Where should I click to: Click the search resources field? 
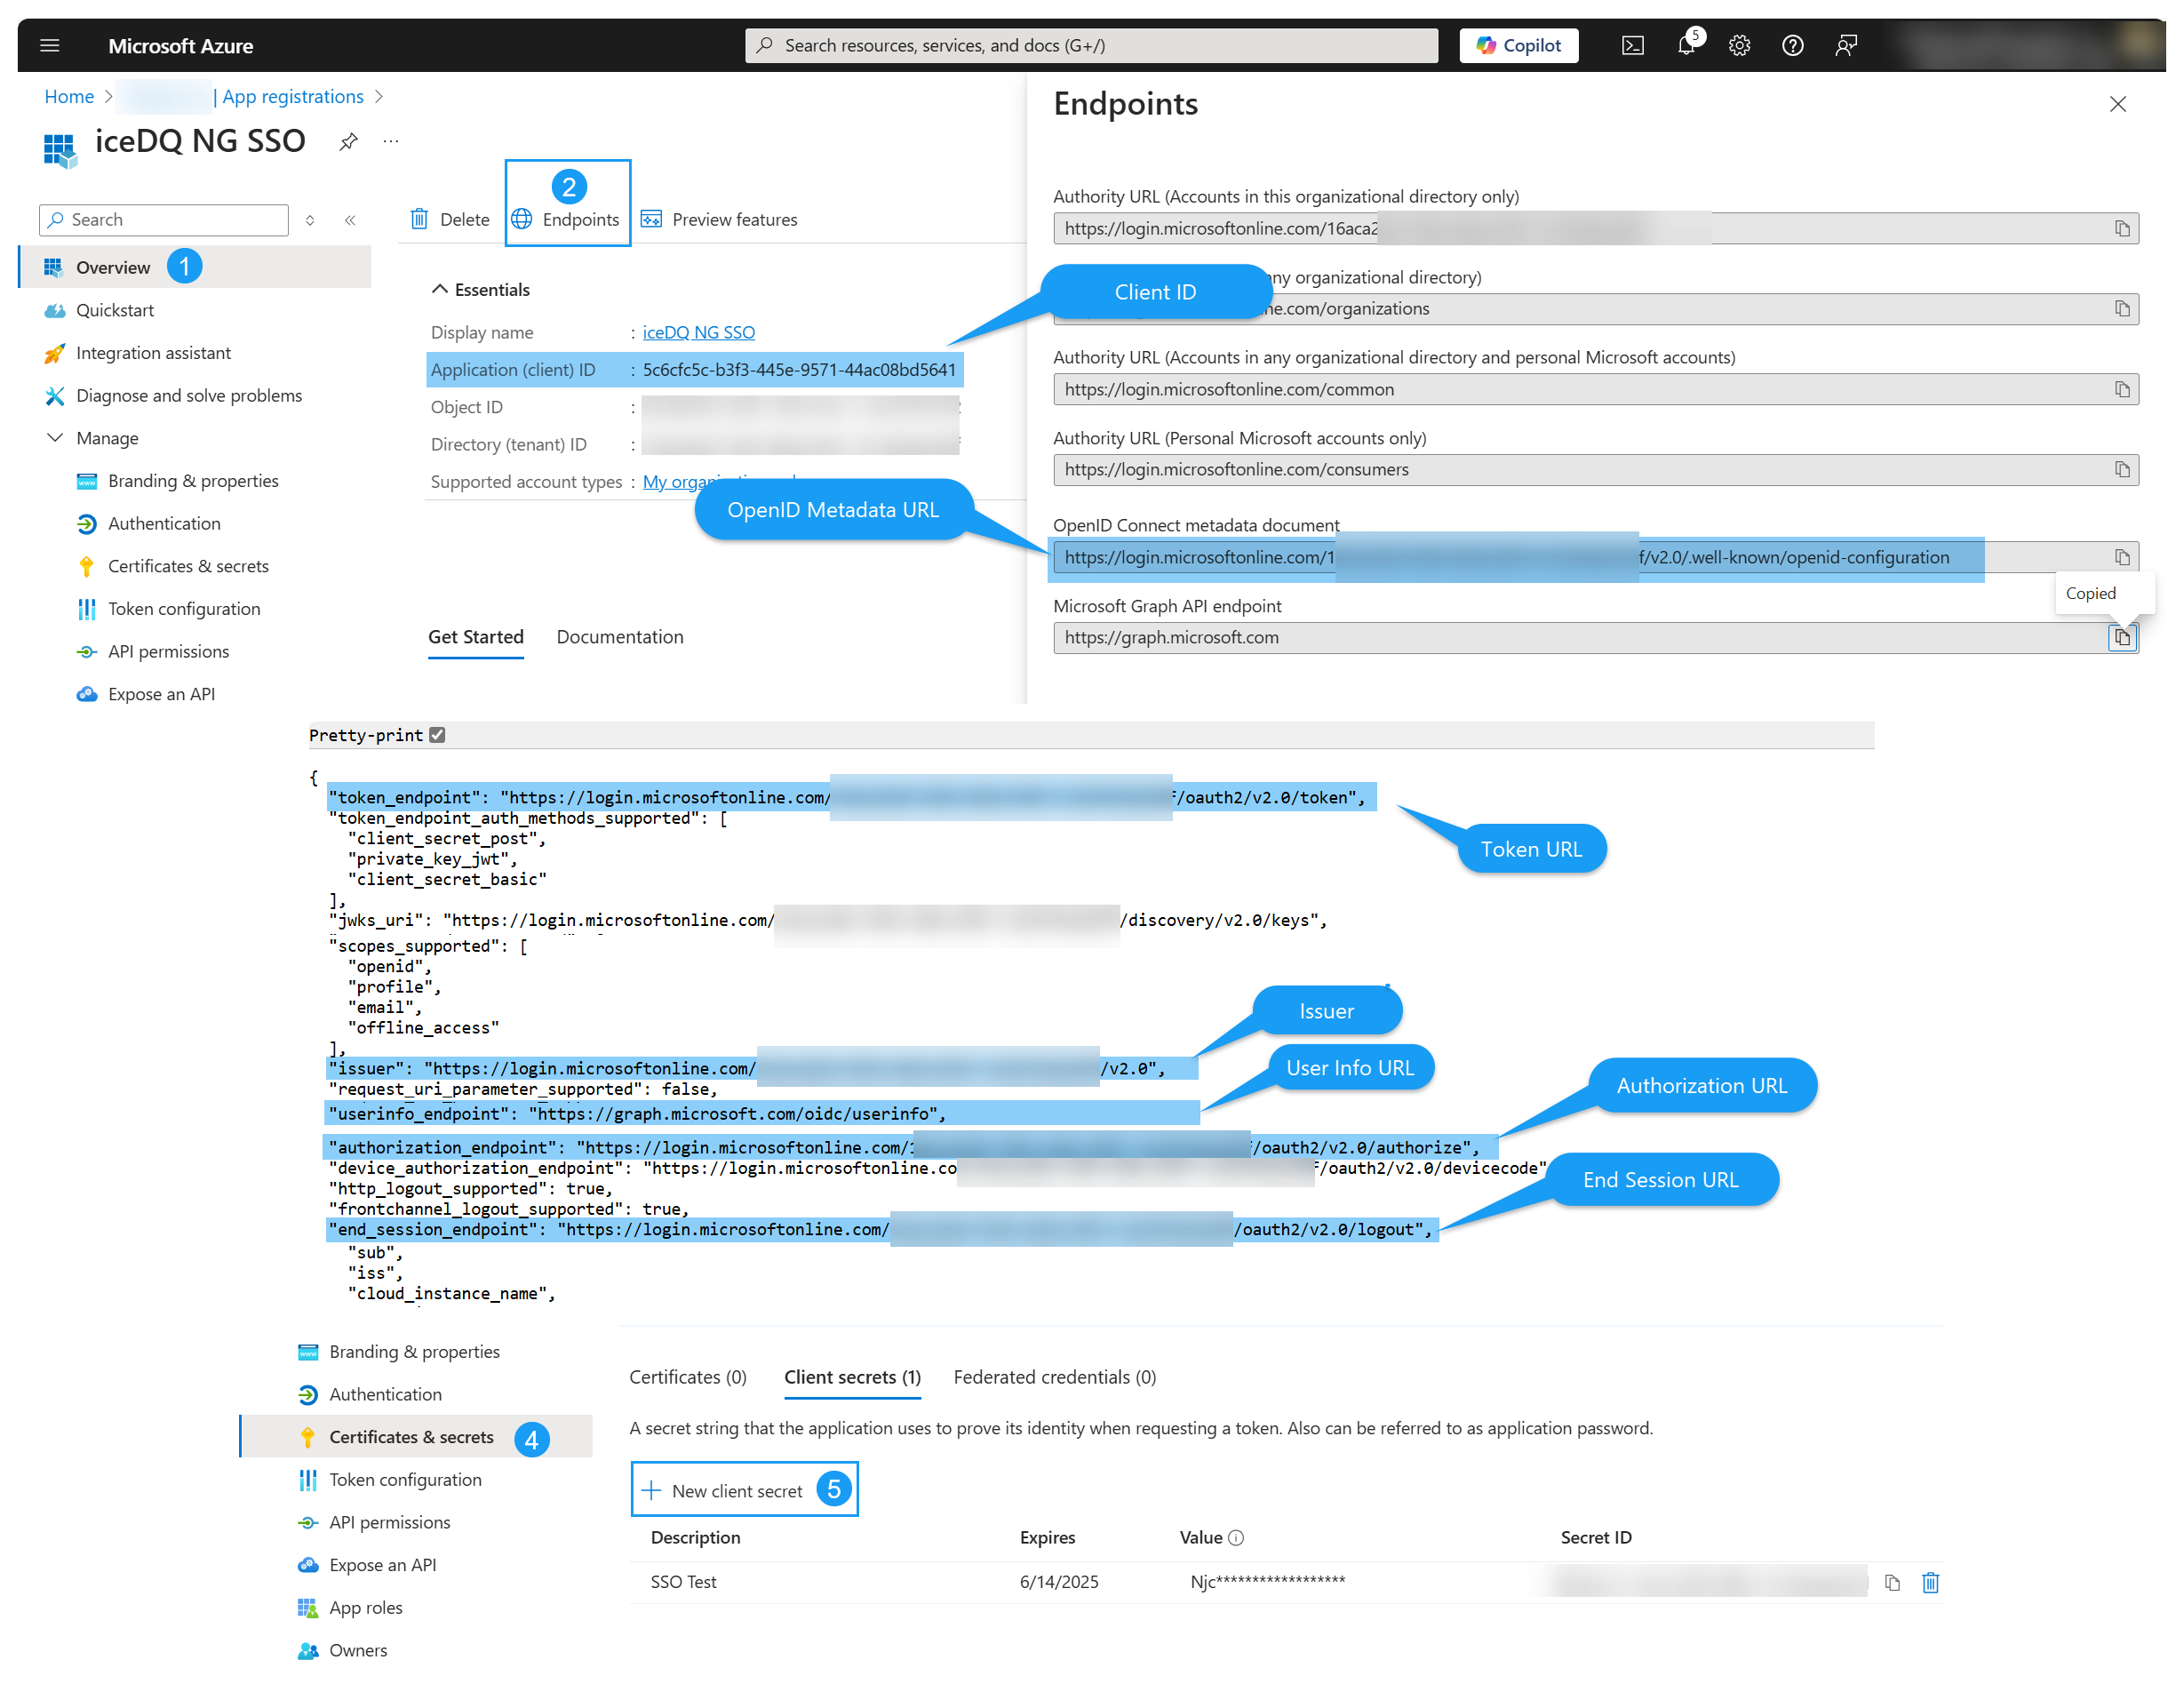[1090, 45]
